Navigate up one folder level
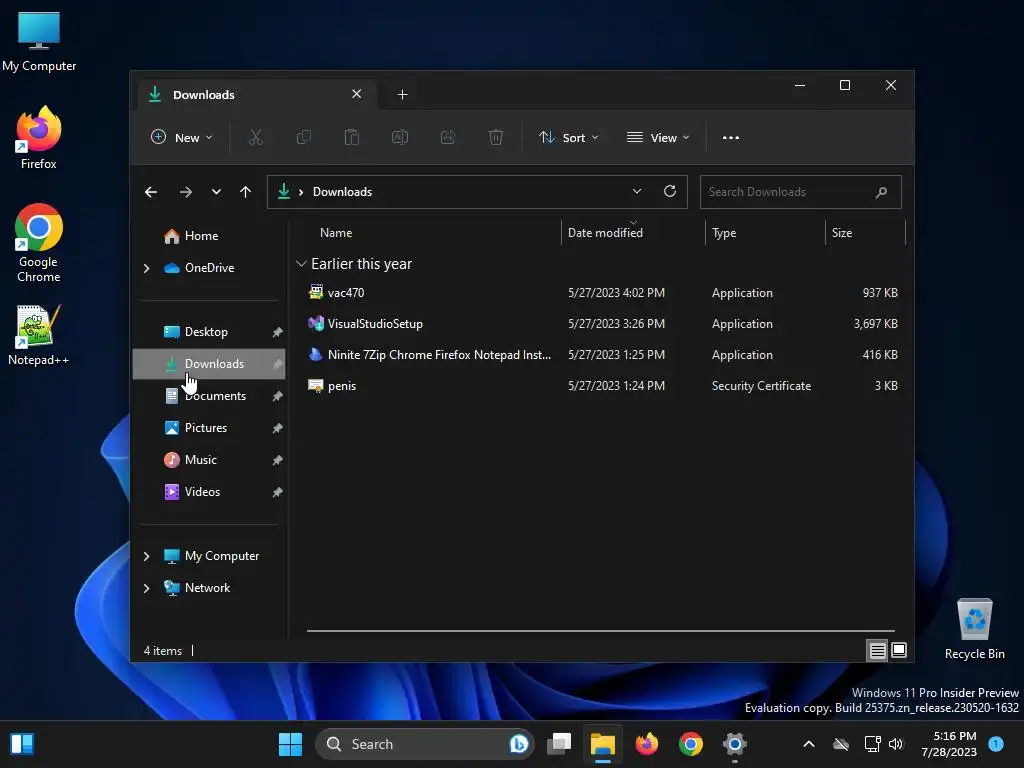Viewport: 1024px width, 768px height. (246, 192)
